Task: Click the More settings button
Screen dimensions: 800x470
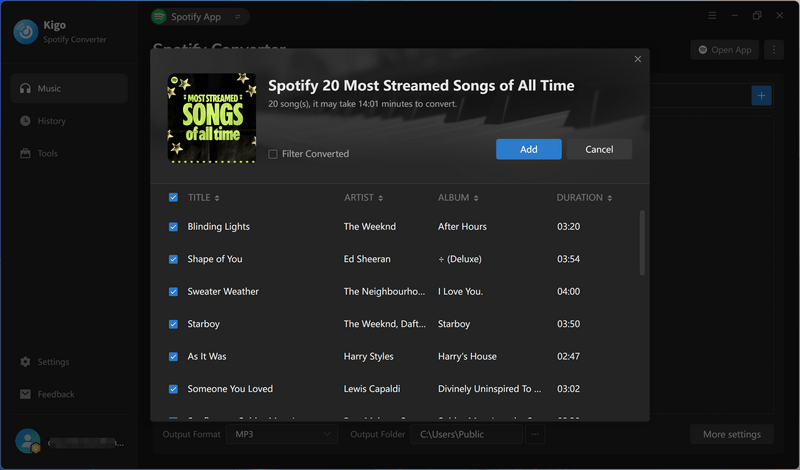Action: [732, 434]
